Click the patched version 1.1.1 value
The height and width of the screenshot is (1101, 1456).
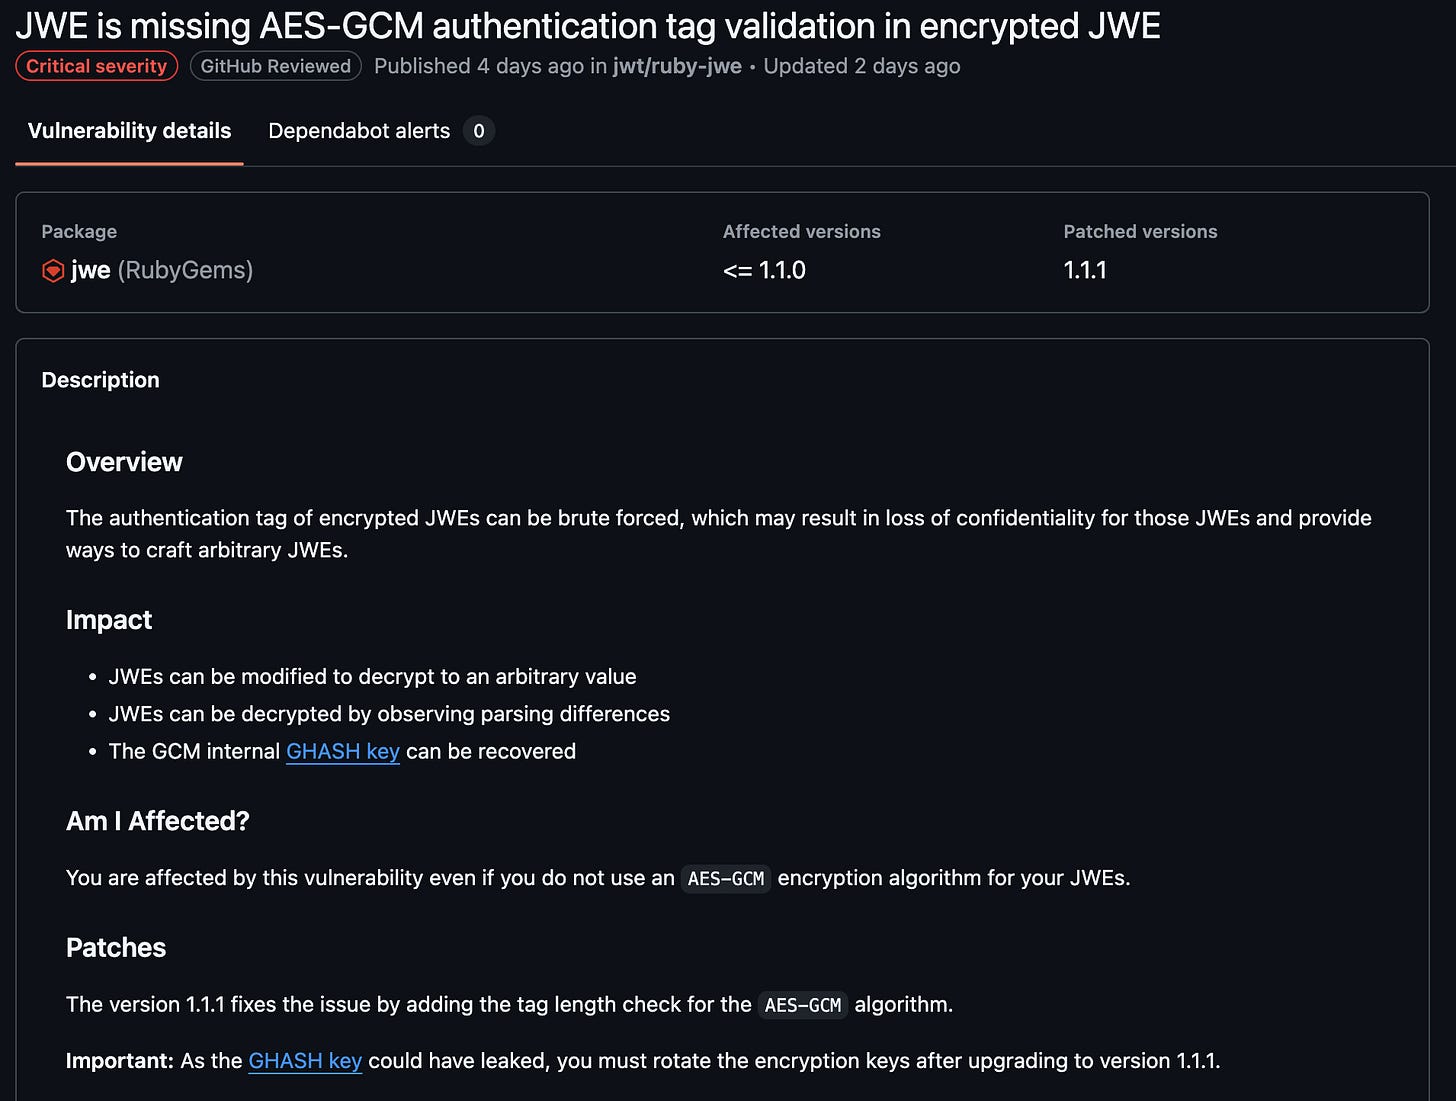pyautogui.click(x=1085, y=270)
